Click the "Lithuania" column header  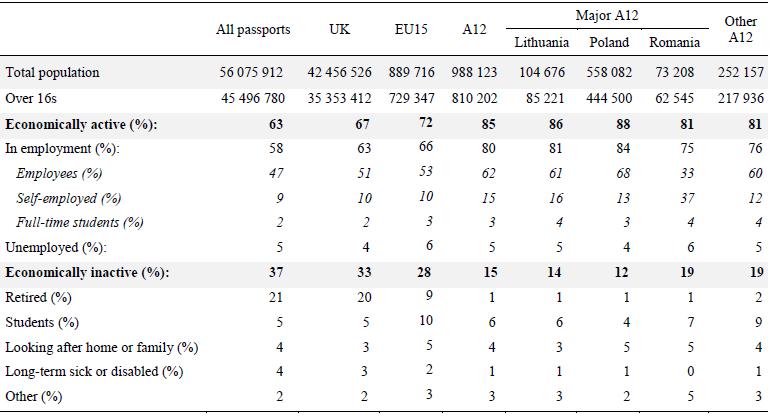pos(542,43)
